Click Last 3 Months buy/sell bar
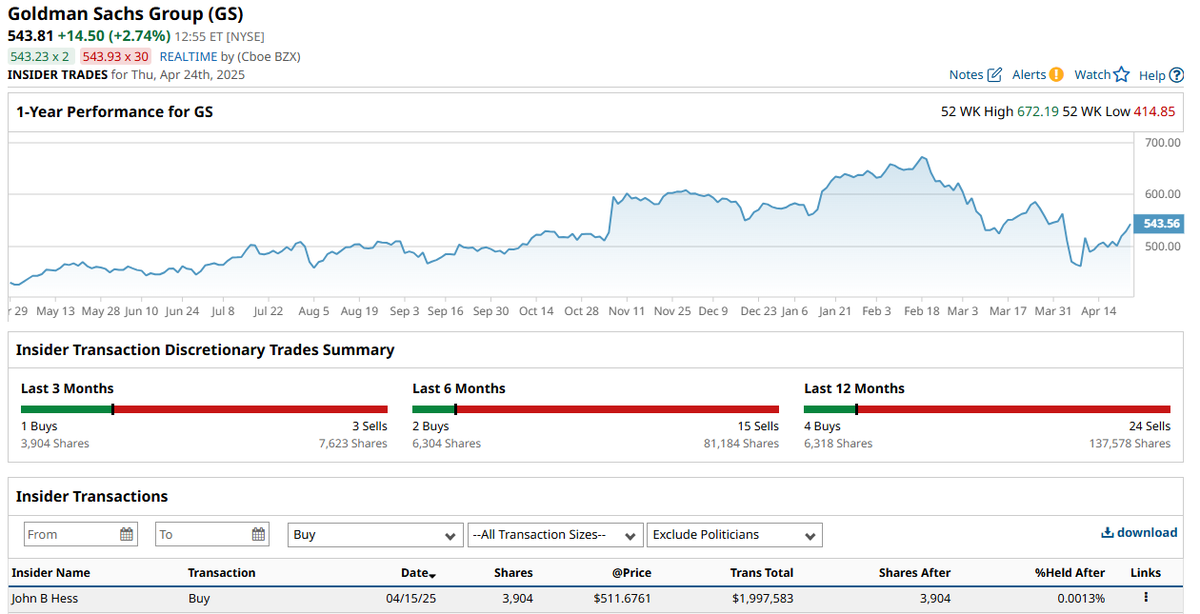Screen dimensions: 1200x614 click(x=204, y=409)
